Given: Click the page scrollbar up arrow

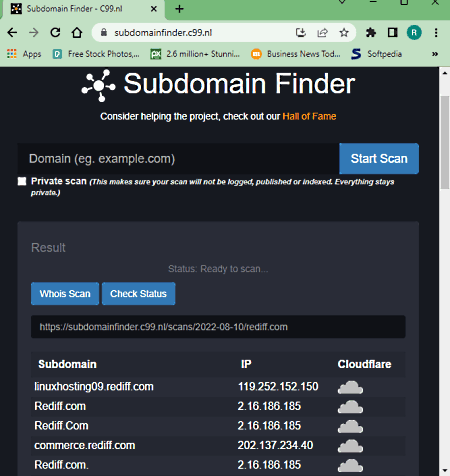Looking at the screenshot, I should click(x=445, y=73).
